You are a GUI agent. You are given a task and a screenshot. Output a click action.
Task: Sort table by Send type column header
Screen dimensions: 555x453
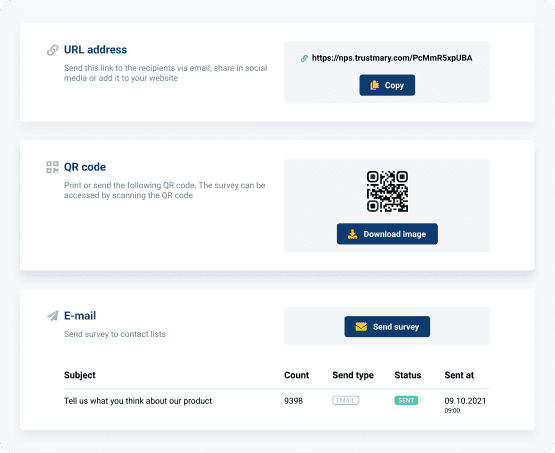pyautogui.click(x=353, y=375)
